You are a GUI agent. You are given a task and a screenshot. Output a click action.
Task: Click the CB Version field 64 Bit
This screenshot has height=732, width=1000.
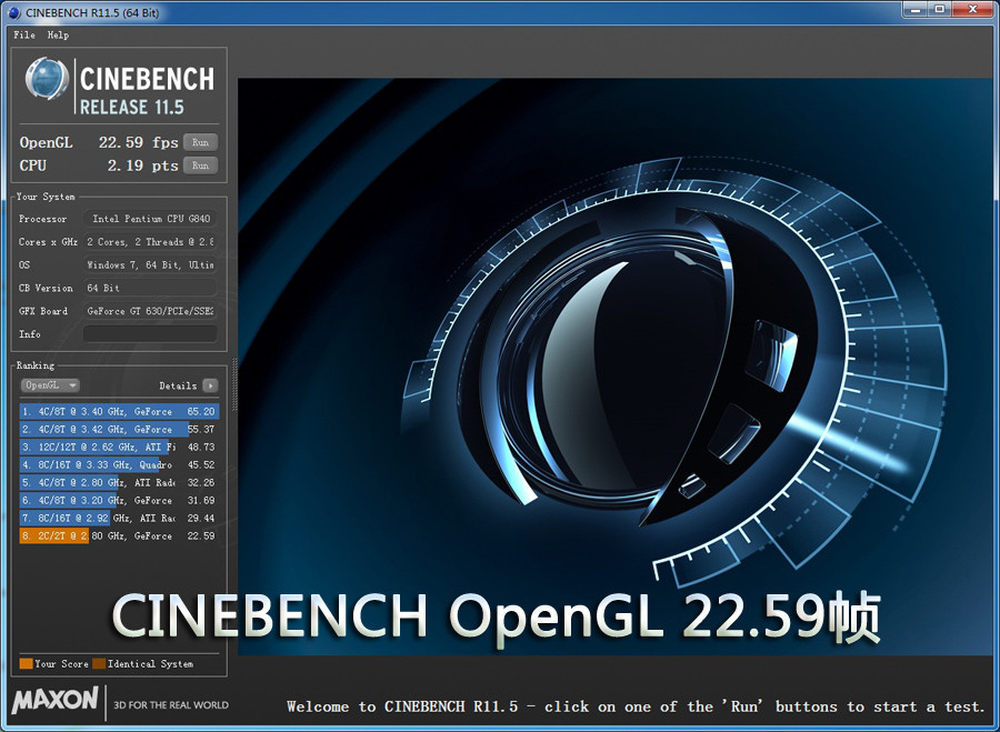pos(150,288)
